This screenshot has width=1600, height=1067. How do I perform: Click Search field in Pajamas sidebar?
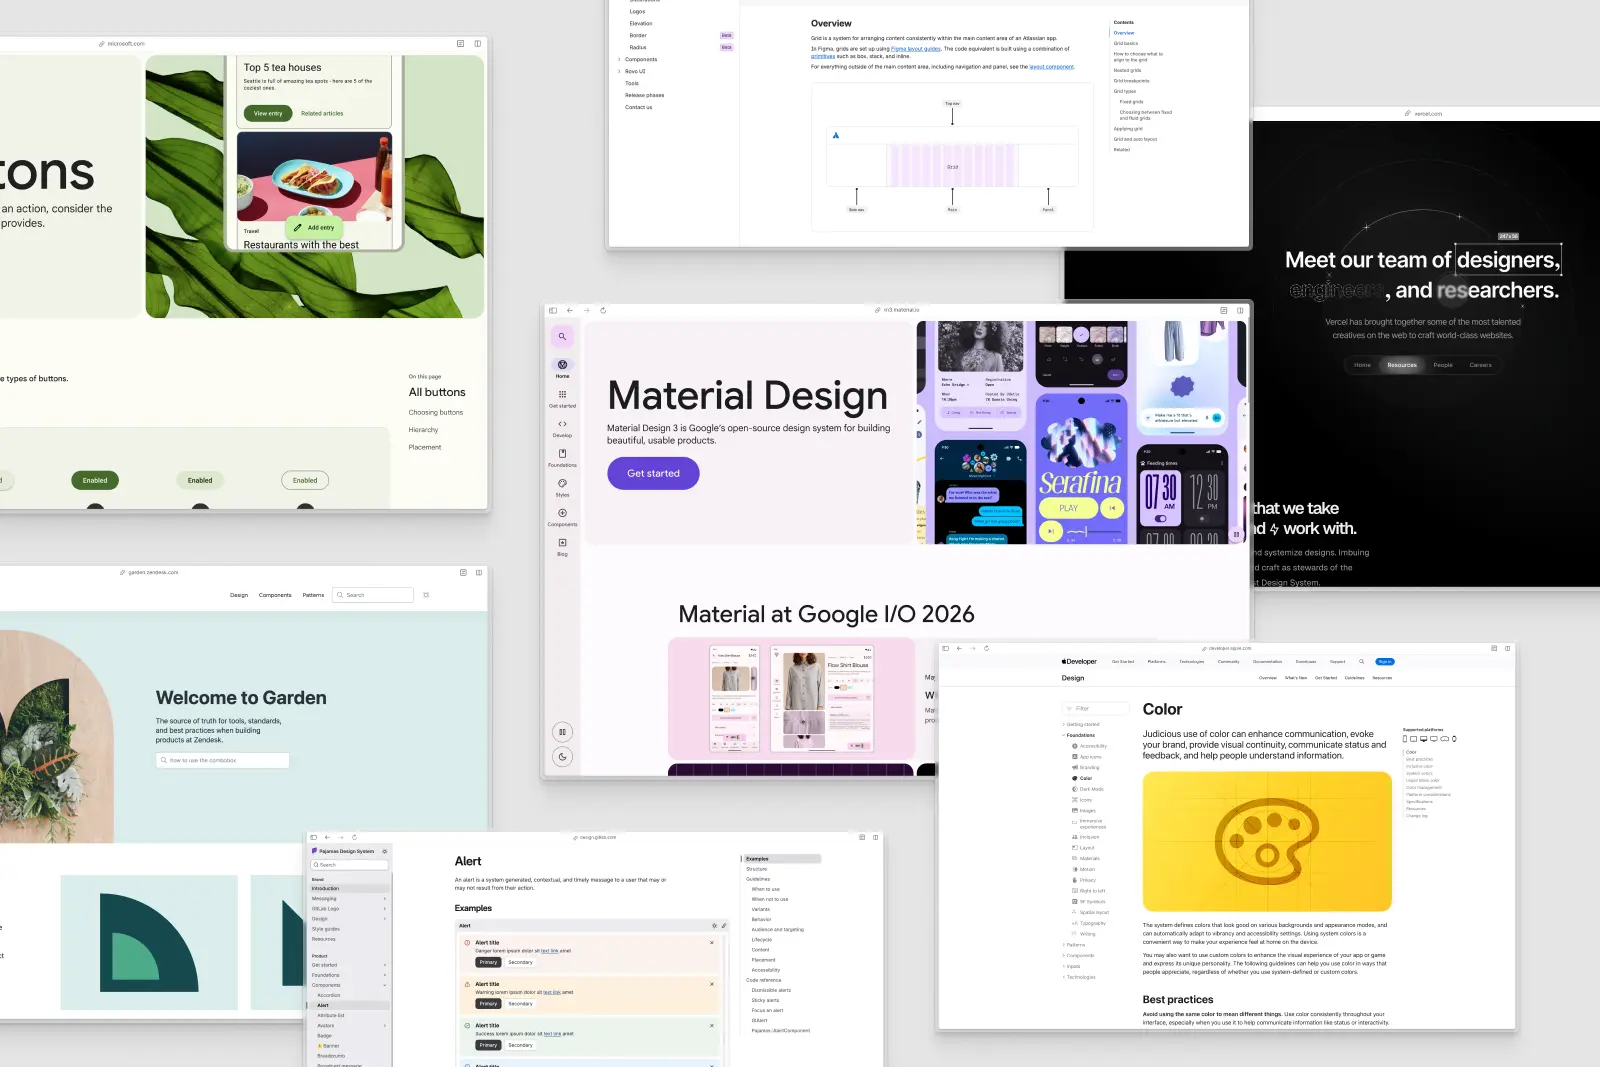tap(350, 865)
